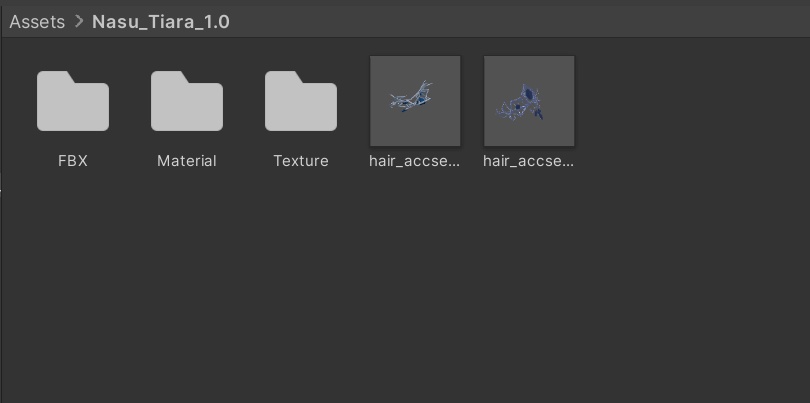This screenshot has height=403, width=810.
Task: Click the panel's left edge splitter
Action: [x=1, y=190]
